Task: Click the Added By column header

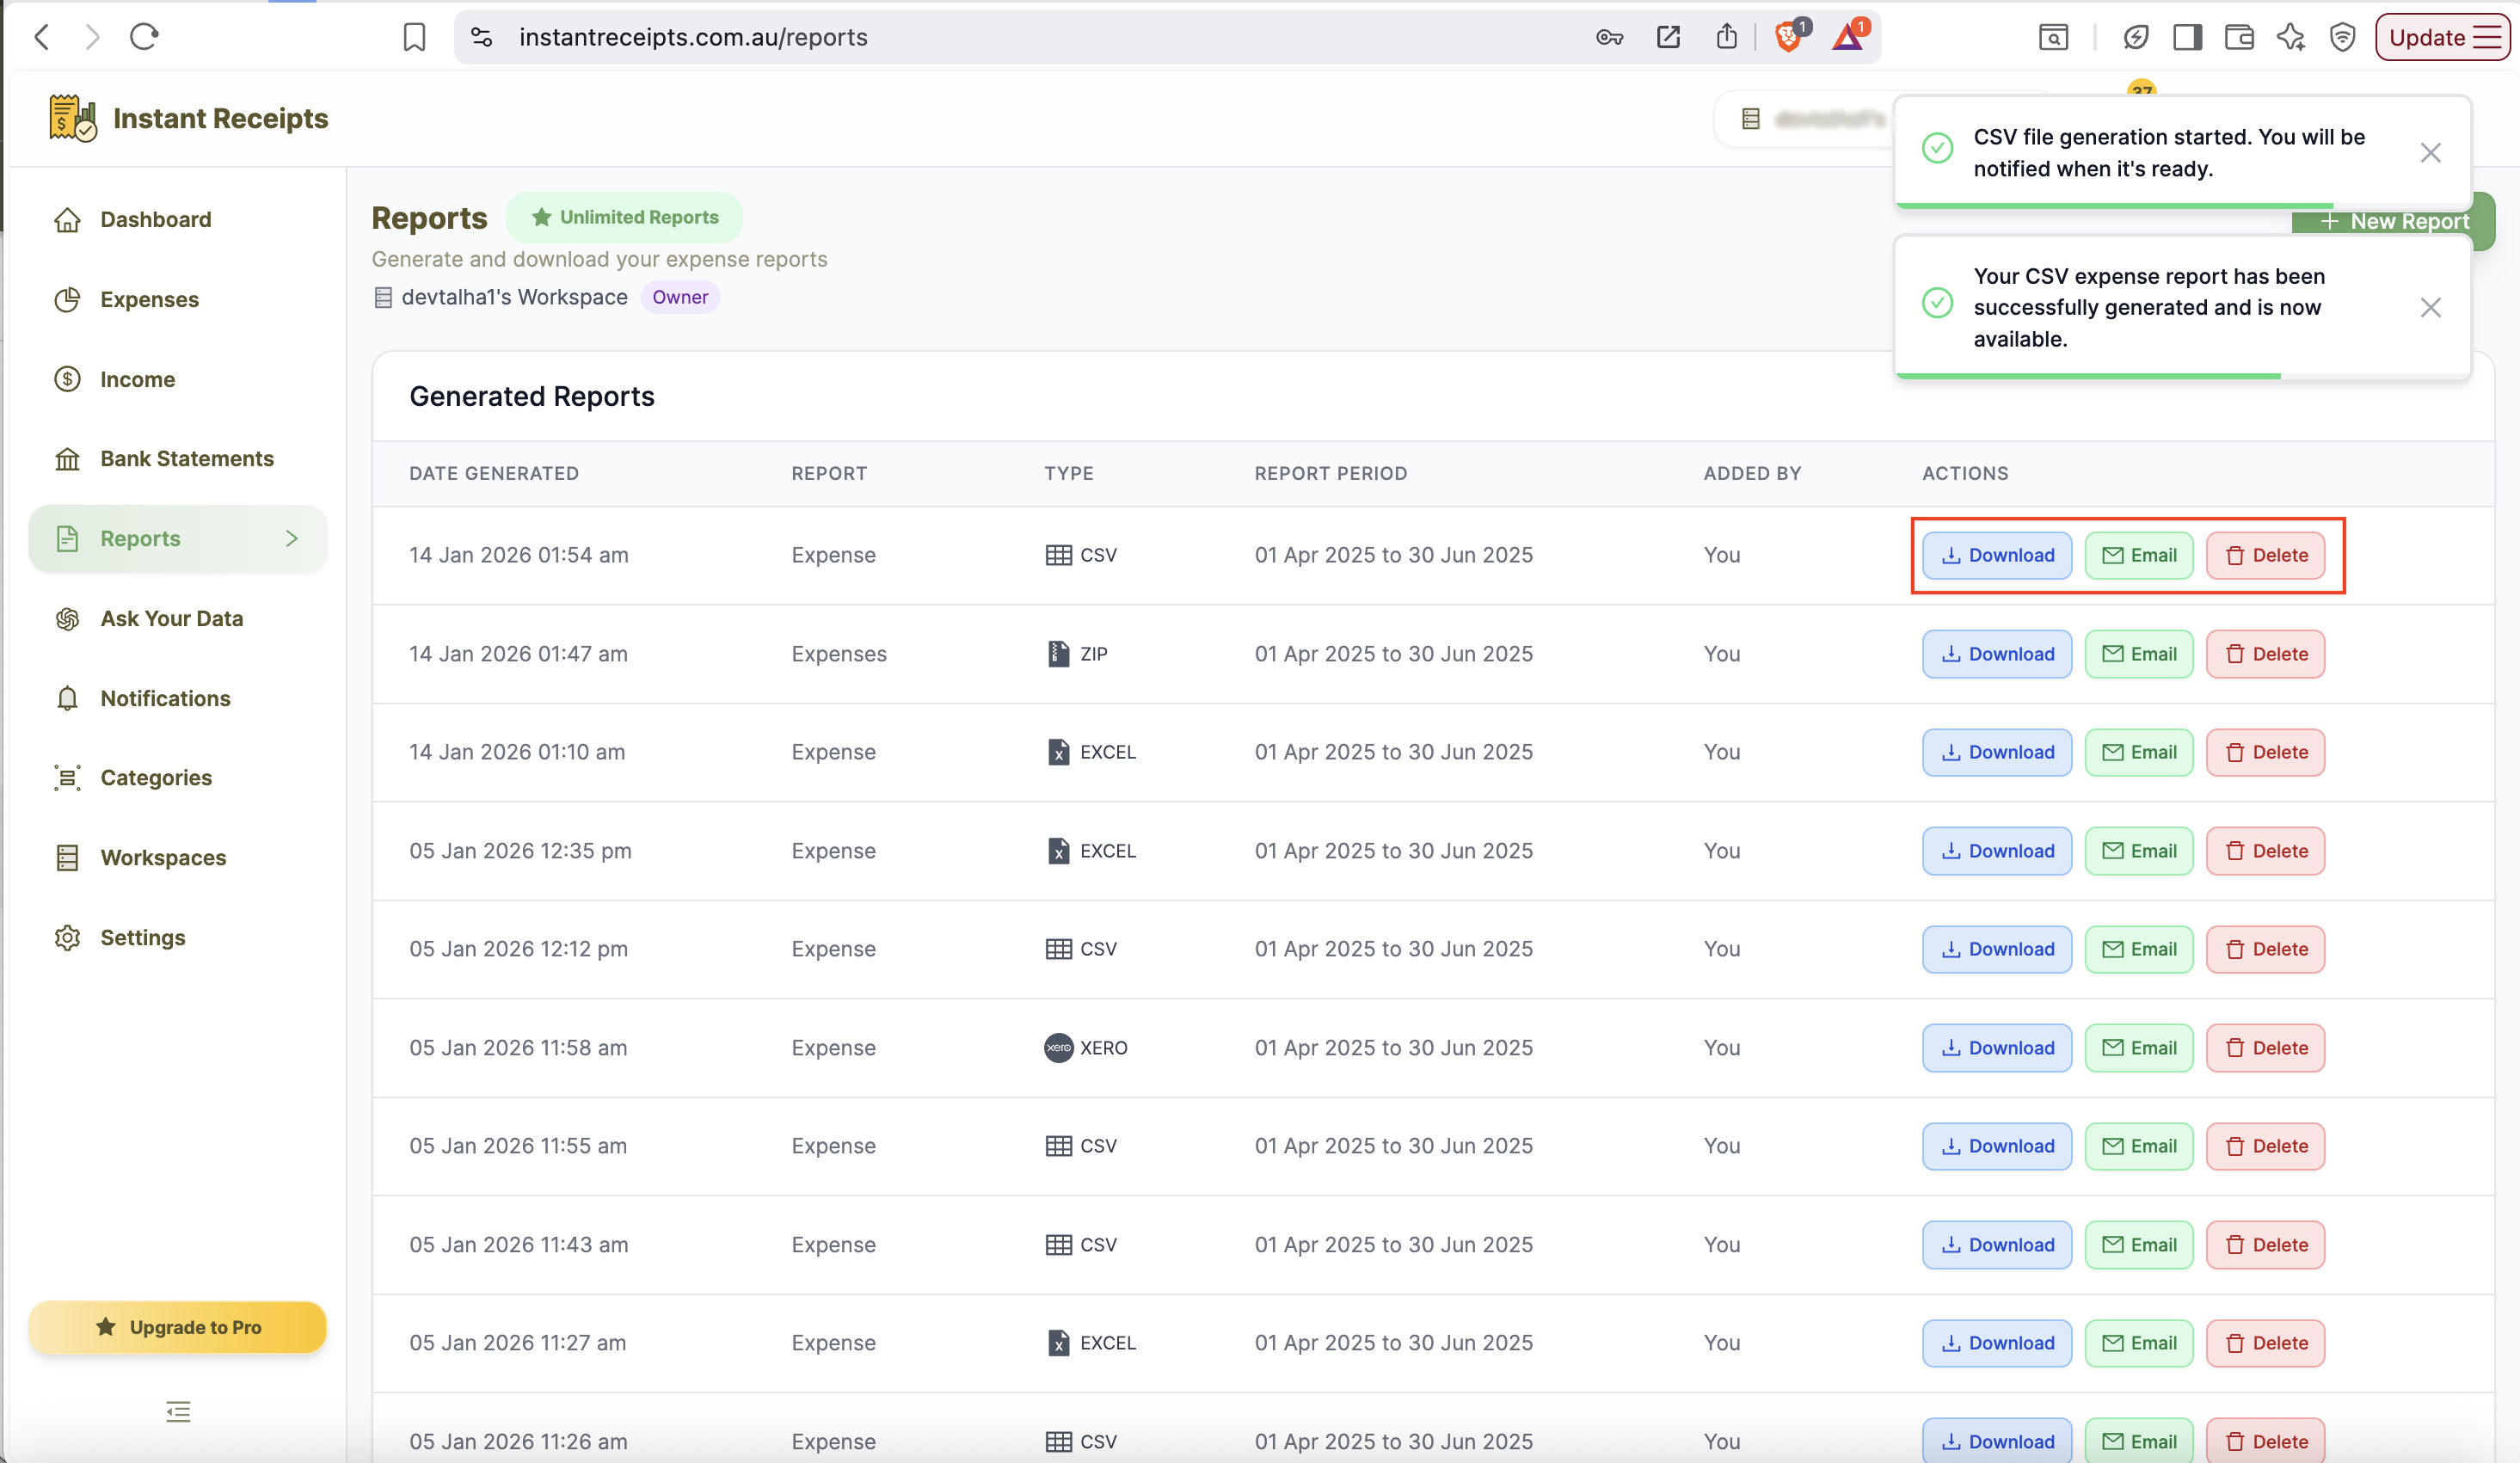Action: (1752, 473)
